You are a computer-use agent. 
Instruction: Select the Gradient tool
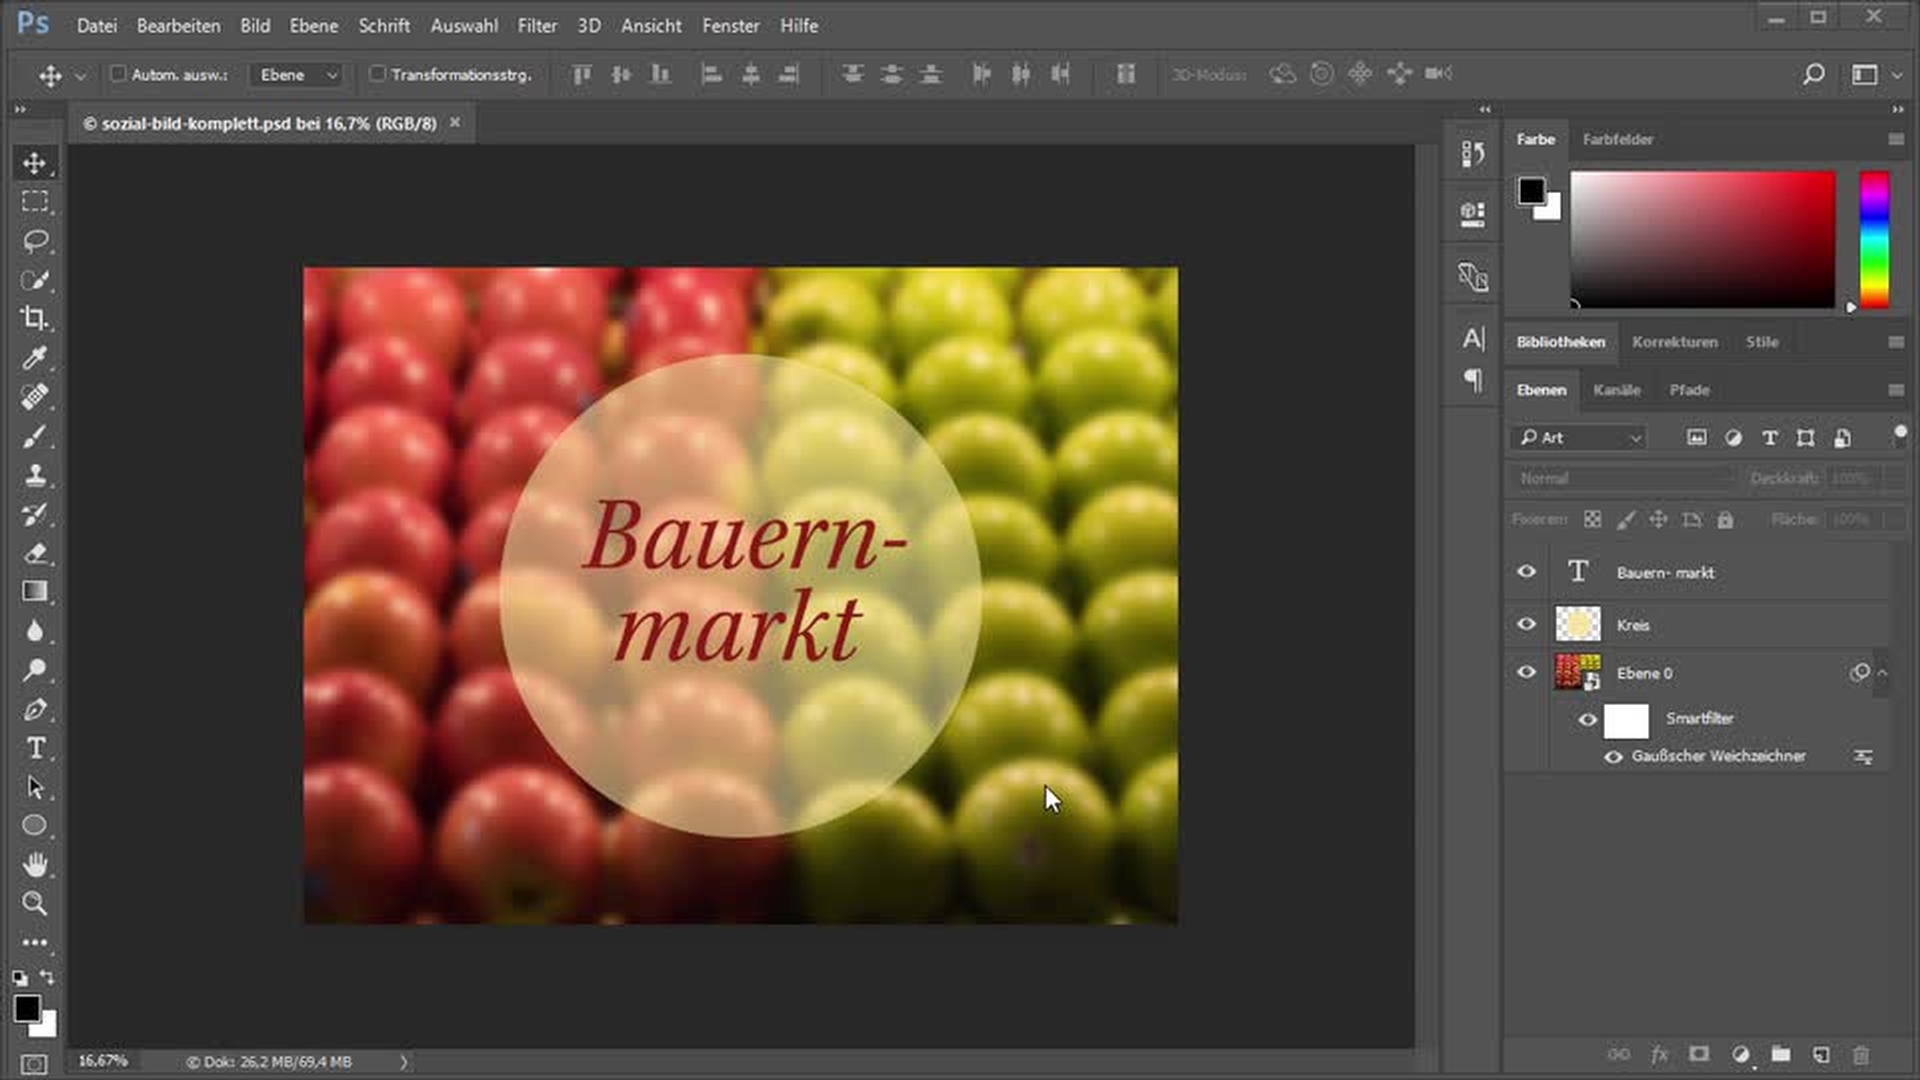coord(34,592)
